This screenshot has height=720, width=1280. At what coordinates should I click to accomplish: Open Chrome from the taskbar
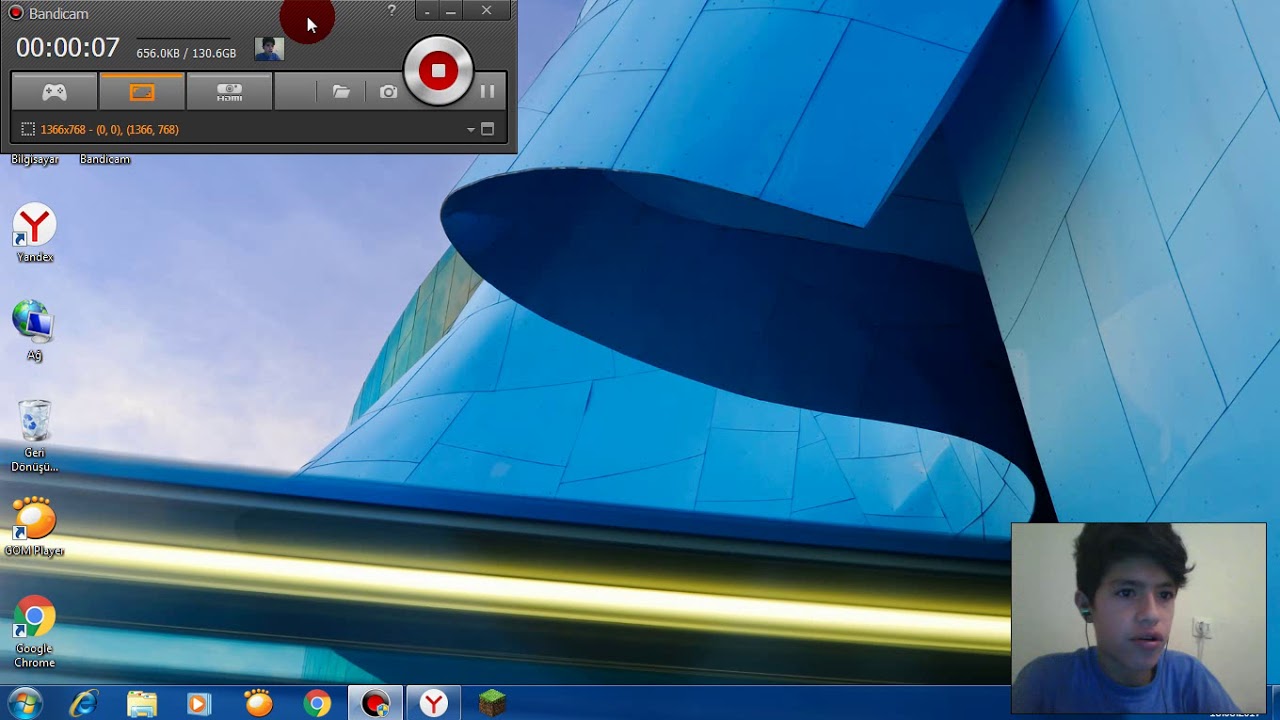click(x=317, y=704)
